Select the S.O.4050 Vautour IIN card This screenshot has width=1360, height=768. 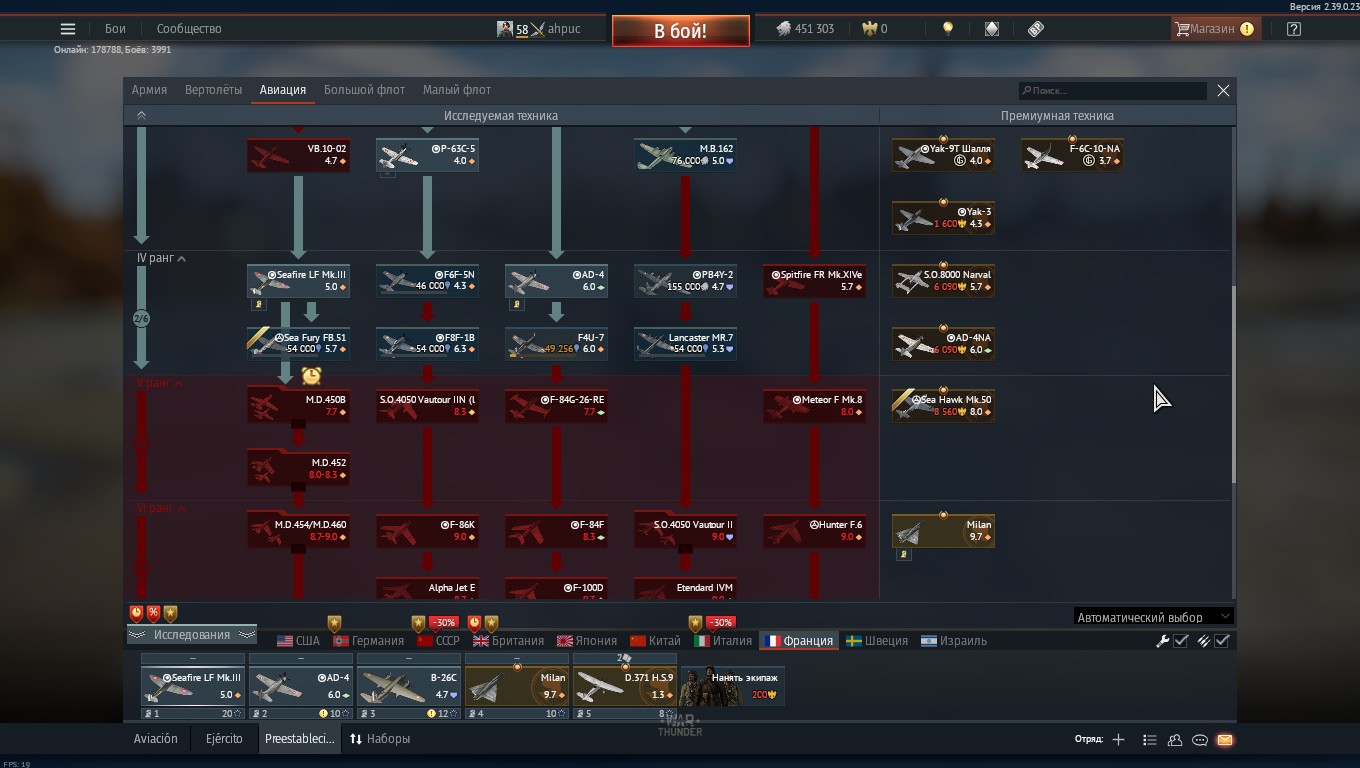pyautogui.click(x=427, y=406)
